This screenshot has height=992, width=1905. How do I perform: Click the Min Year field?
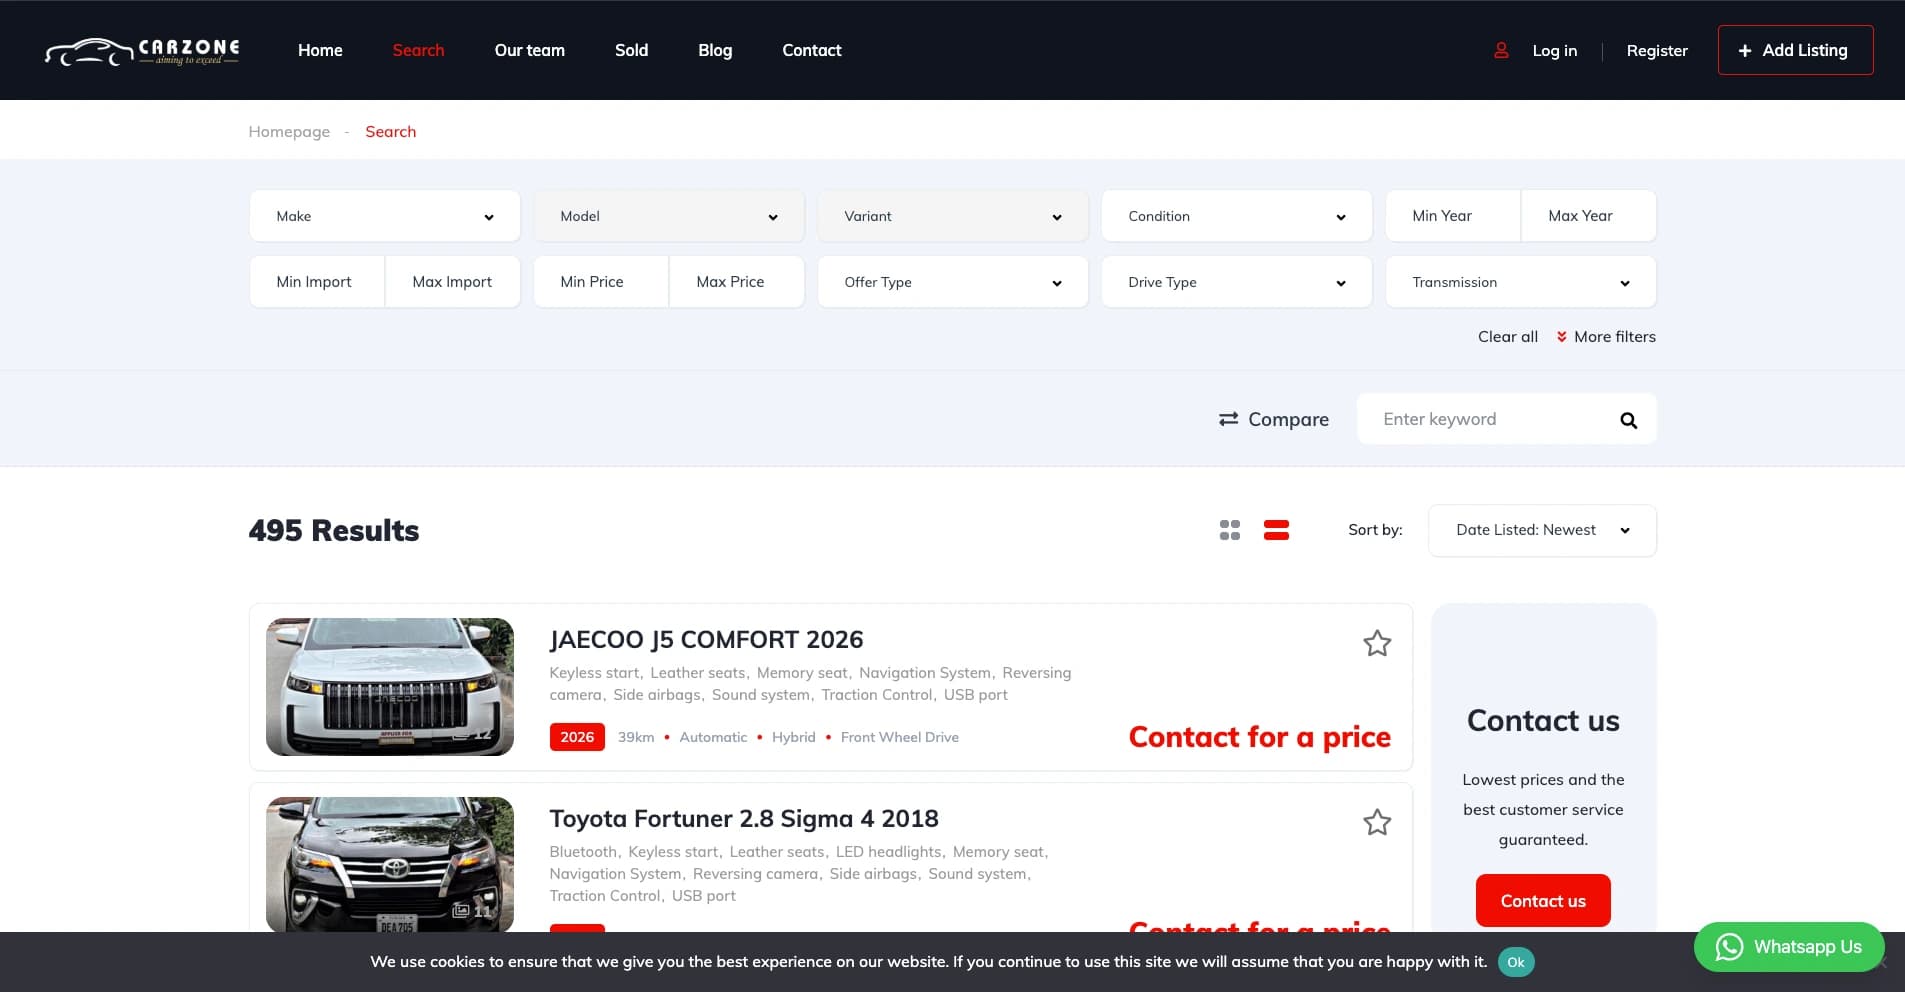(x=1453, y=216)
